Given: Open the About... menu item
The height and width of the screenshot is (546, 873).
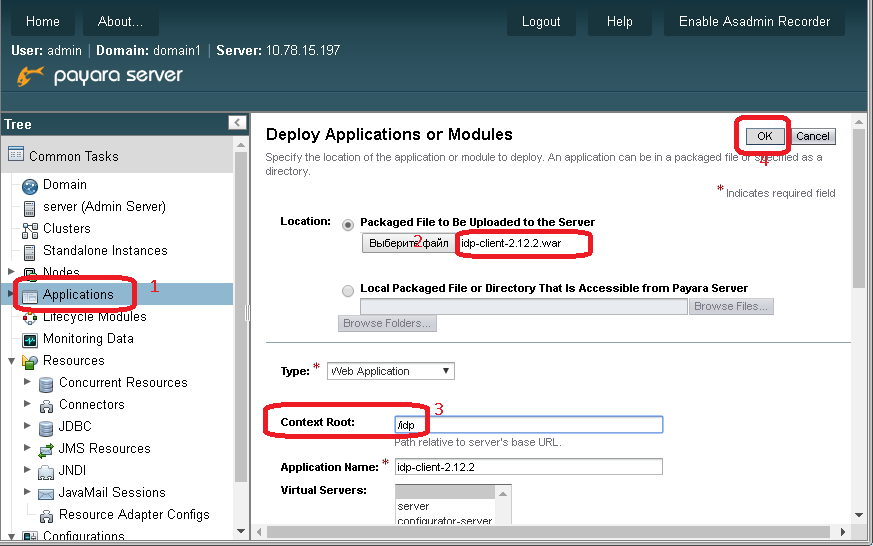Looking at the screenshot, I should (x=120, y=22).
